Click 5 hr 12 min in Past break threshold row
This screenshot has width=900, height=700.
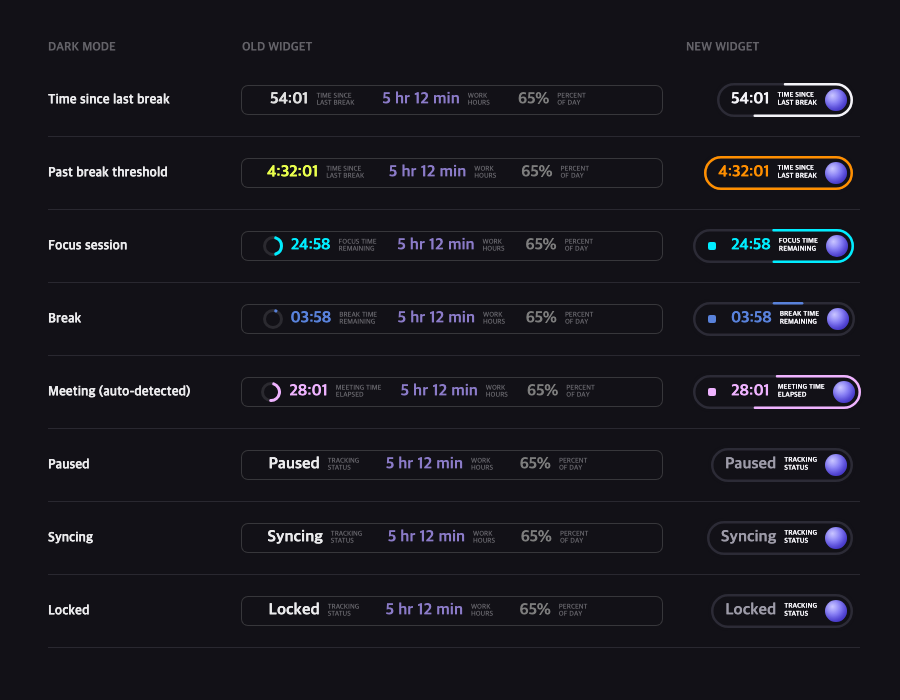[427, 172]
